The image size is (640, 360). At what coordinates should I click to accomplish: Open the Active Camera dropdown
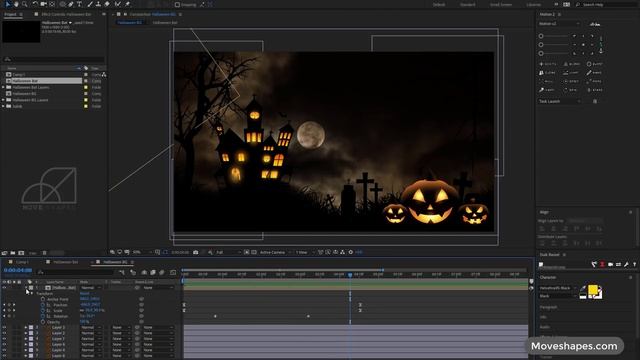click(275, 252)
